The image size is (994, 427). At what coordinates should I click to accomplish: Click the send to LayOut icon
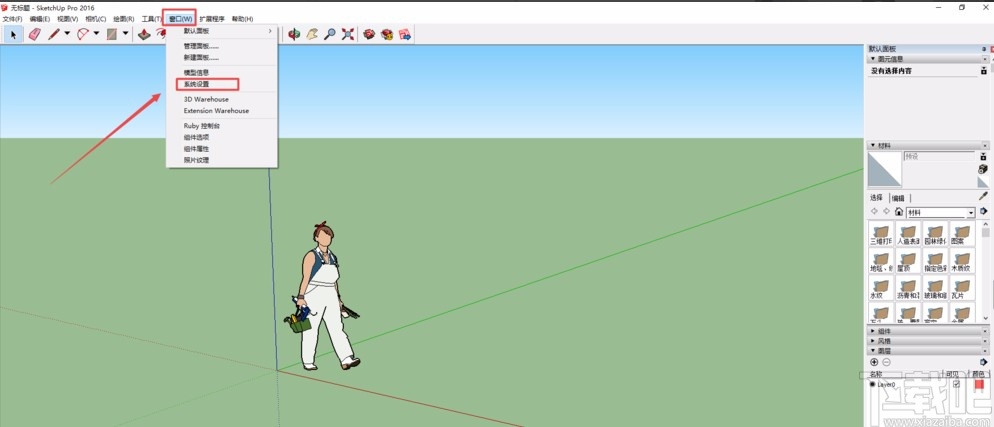click(x=404, y=34)
